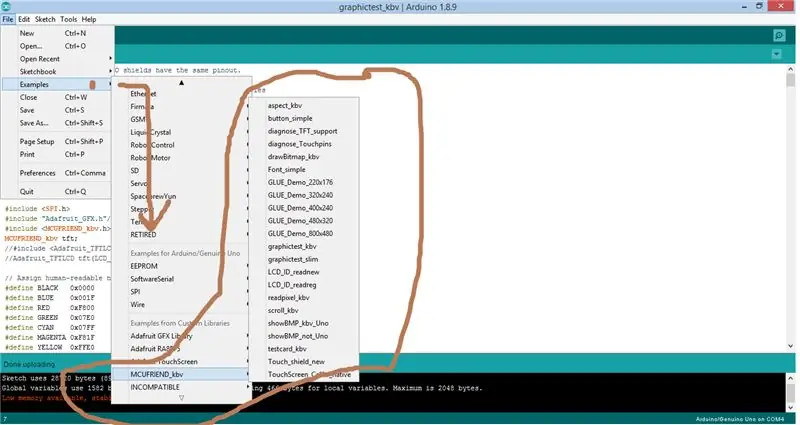Expand the INCOMPATIBLE examples submenu
The image size is (800, 425).
click(182, 387)
